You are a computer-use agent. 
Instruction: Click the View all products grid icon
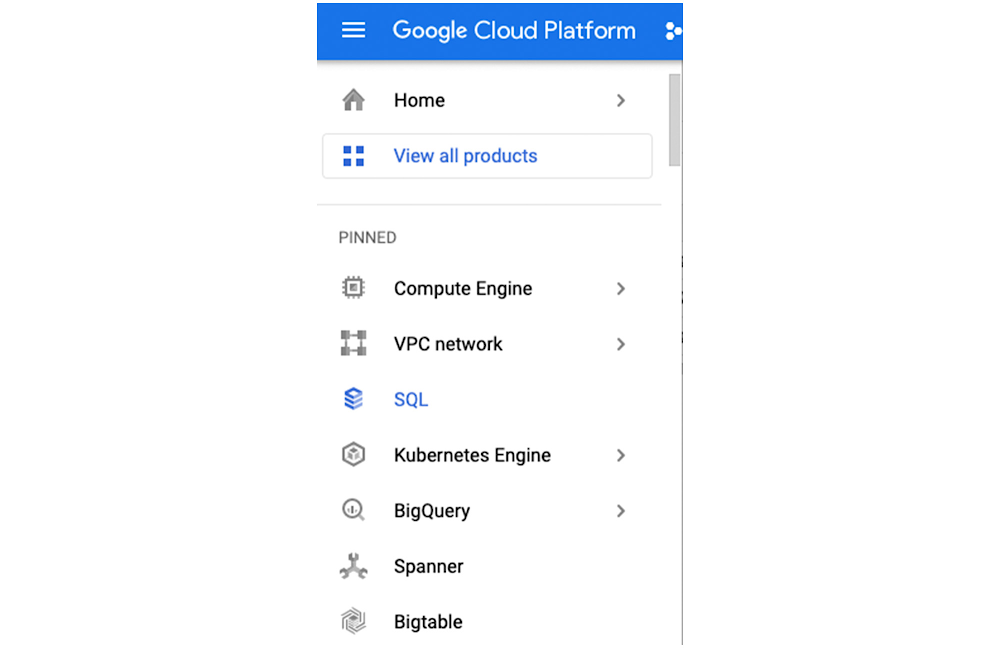tap(353, 156)
